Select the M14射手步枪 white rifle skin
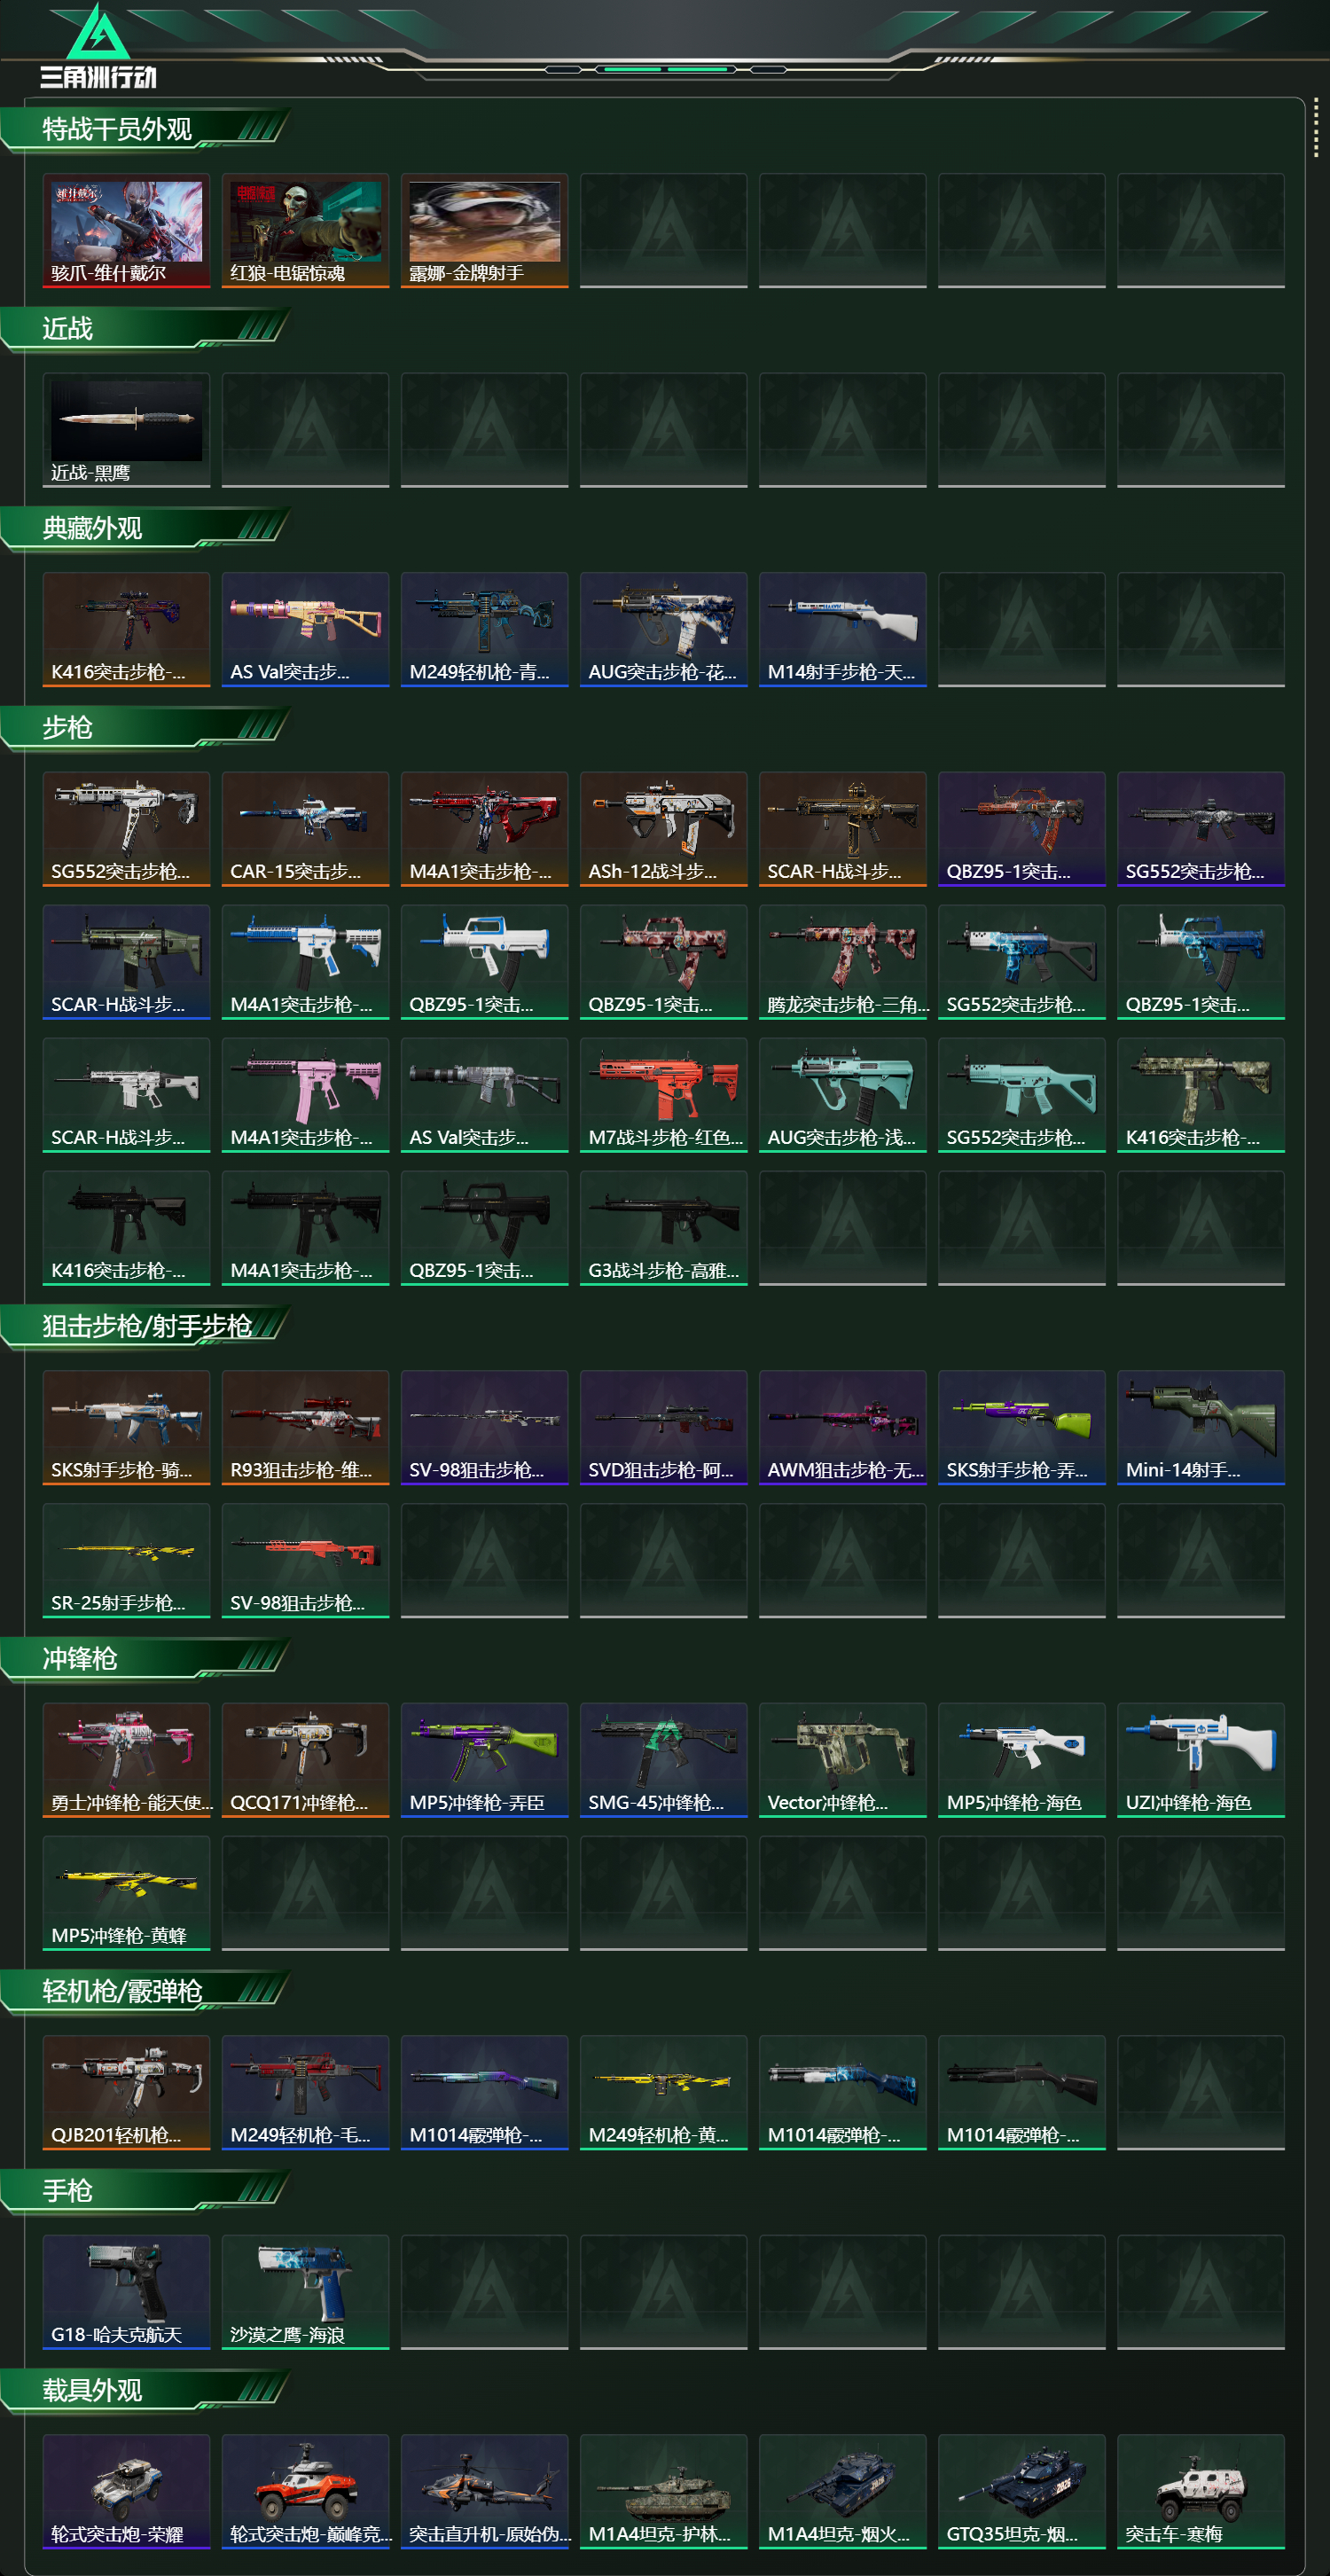Image resolution: width=1330 pixels, height=2576 pixels. coord(842,629)
